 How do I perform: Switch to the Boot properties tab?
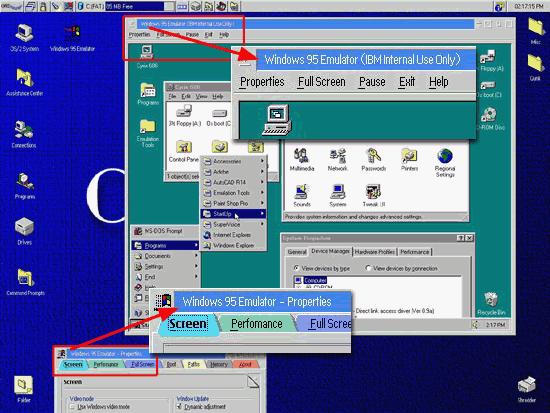click(x=171, y=365)
